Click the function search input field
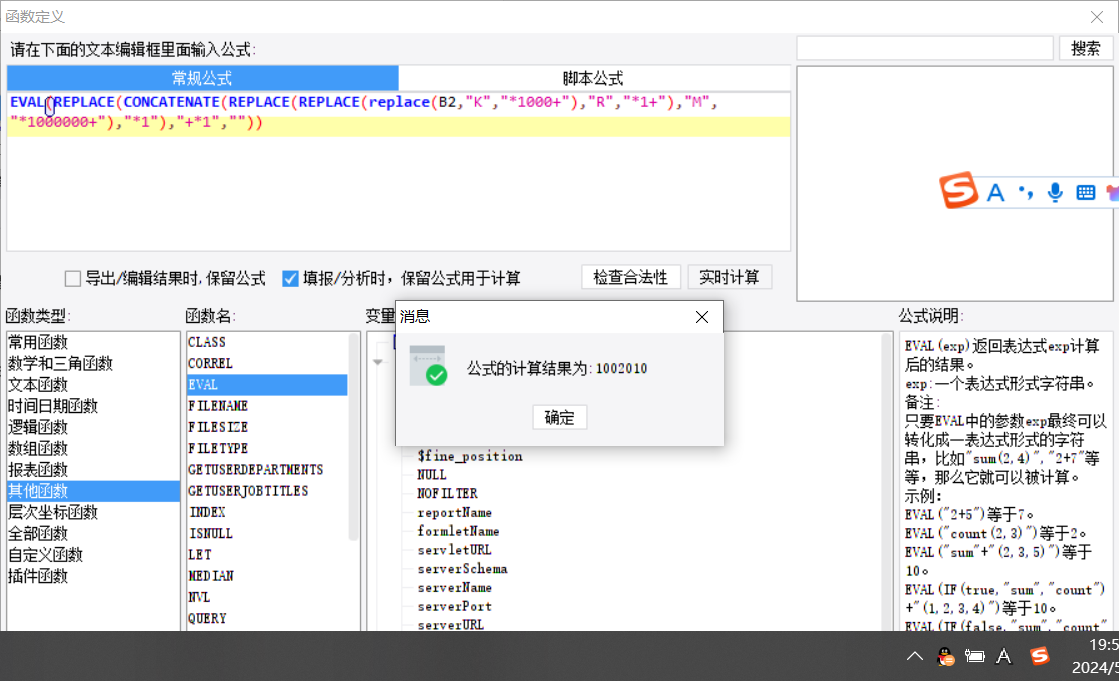 [x=925, y=49]
